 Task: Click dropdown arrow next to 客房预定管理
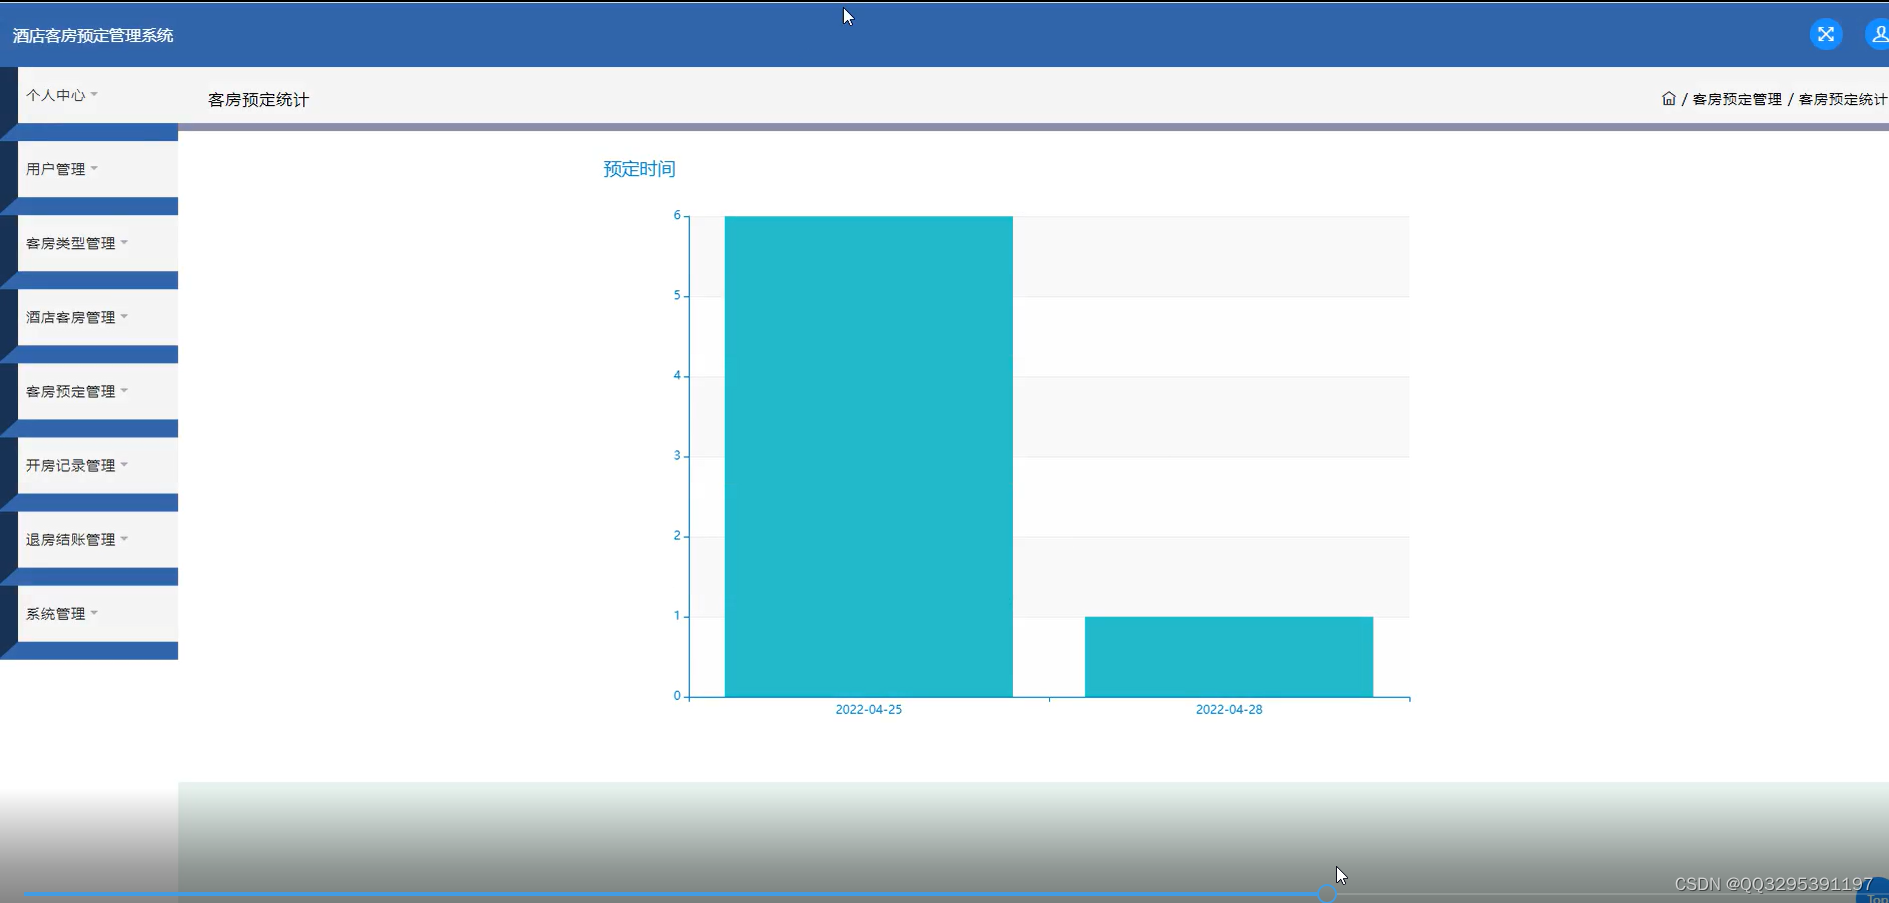point(124,390)
